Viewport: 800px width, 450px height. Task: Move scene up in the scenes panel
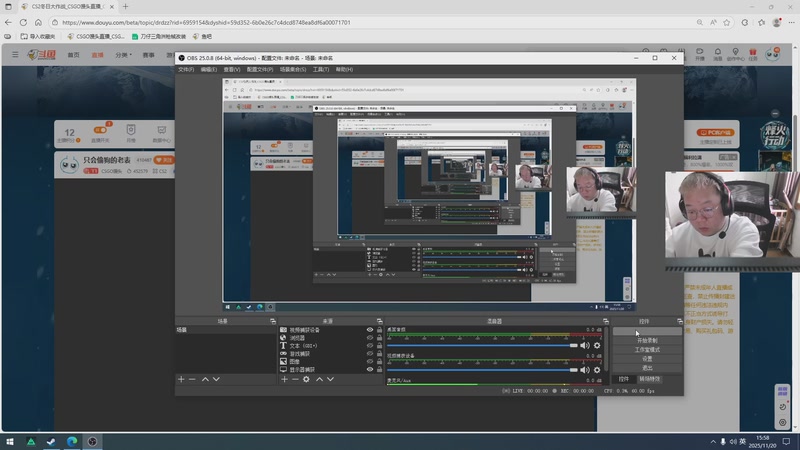tap(205, 379)
